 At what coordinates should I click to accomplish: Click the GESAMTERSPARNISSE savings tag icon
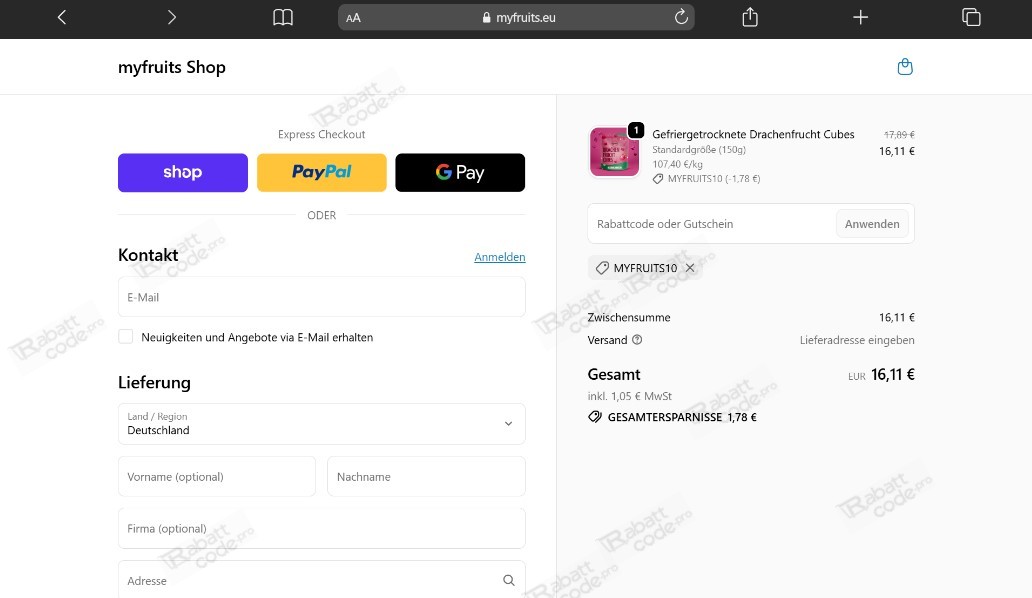[x=595, y=416]
